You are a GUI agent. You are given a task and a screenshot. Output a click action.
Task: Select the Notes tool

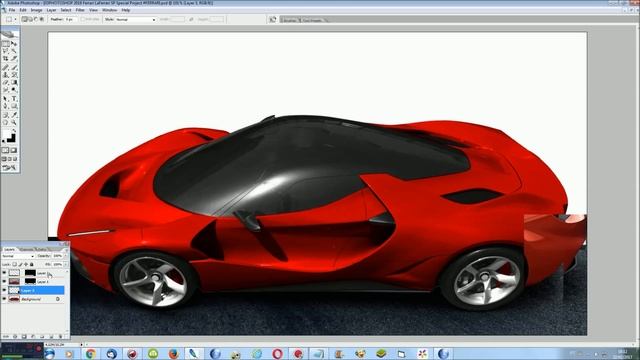point(5,115)
